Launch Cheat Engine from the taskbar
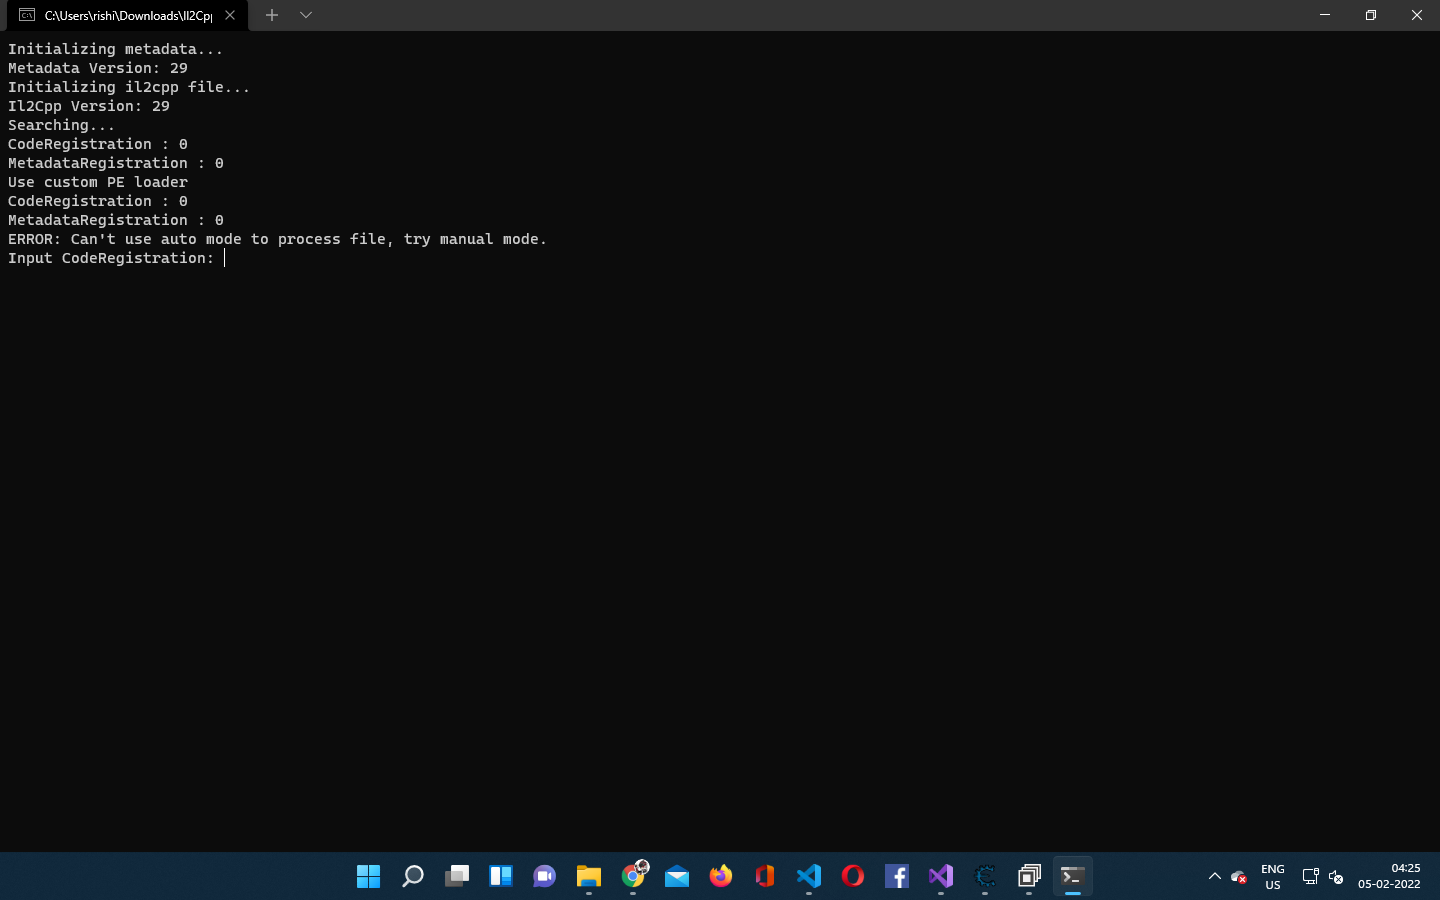Image resolution: width=1440 pixels, height=900 pixels. pos(985,877)
